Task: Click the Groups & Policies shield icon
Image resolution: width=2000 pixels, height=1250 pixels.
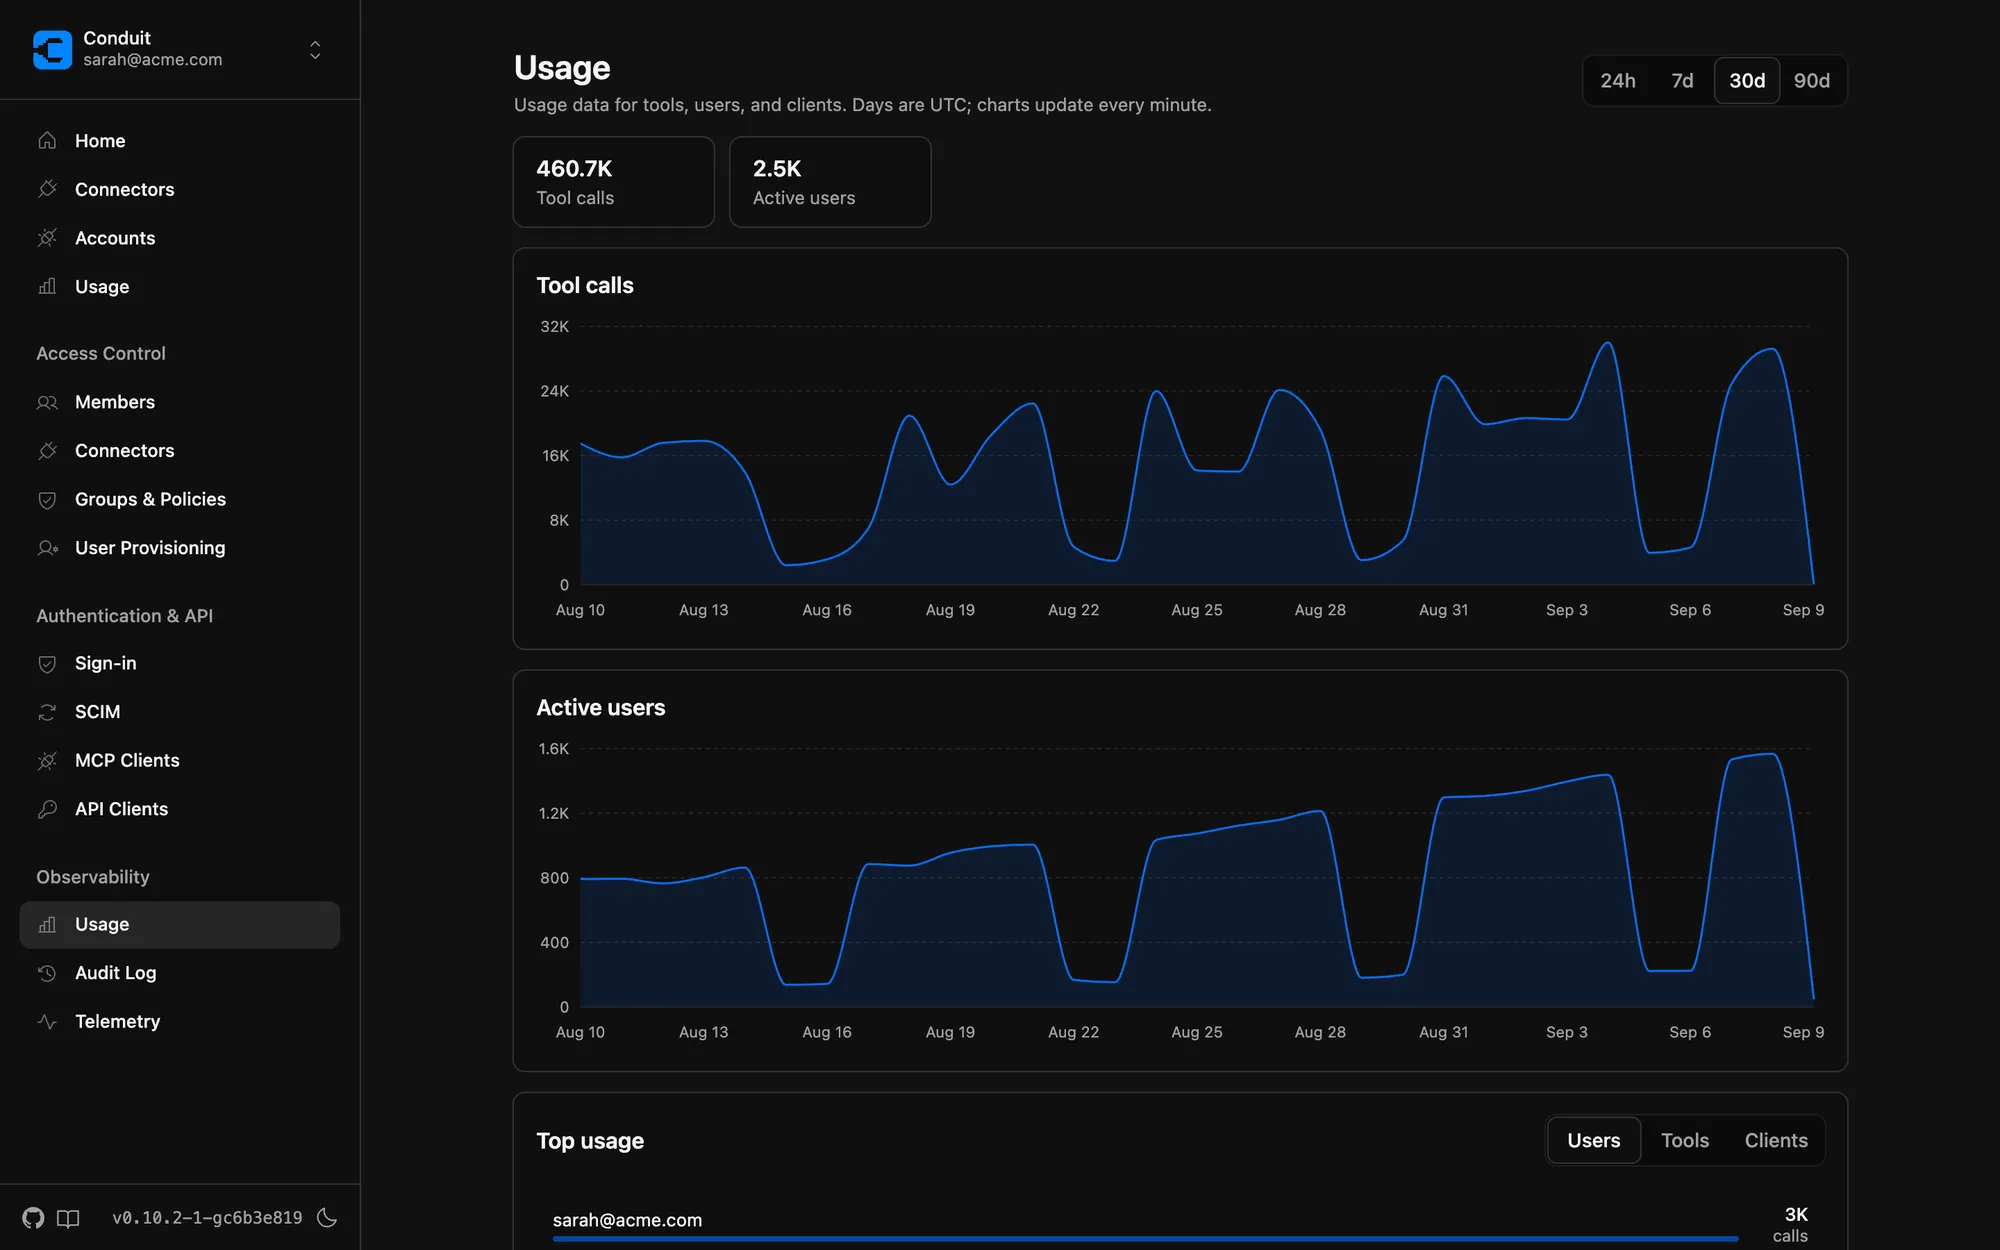Action: click(47, 499)
